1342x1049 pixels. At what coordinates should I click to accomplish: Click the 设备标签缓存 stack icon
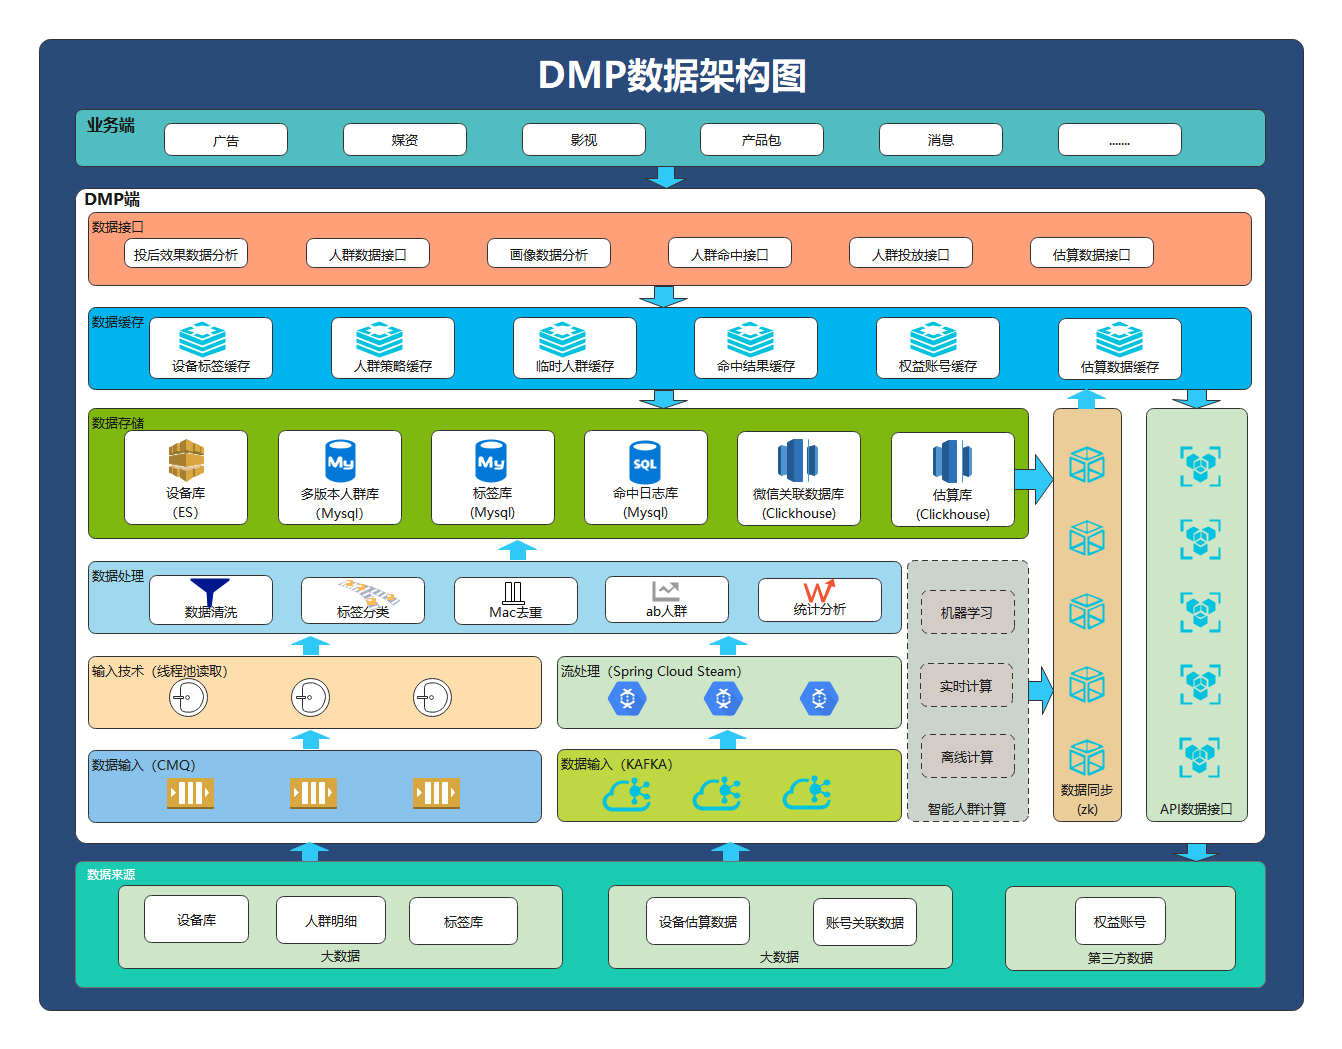click(202, 339)
